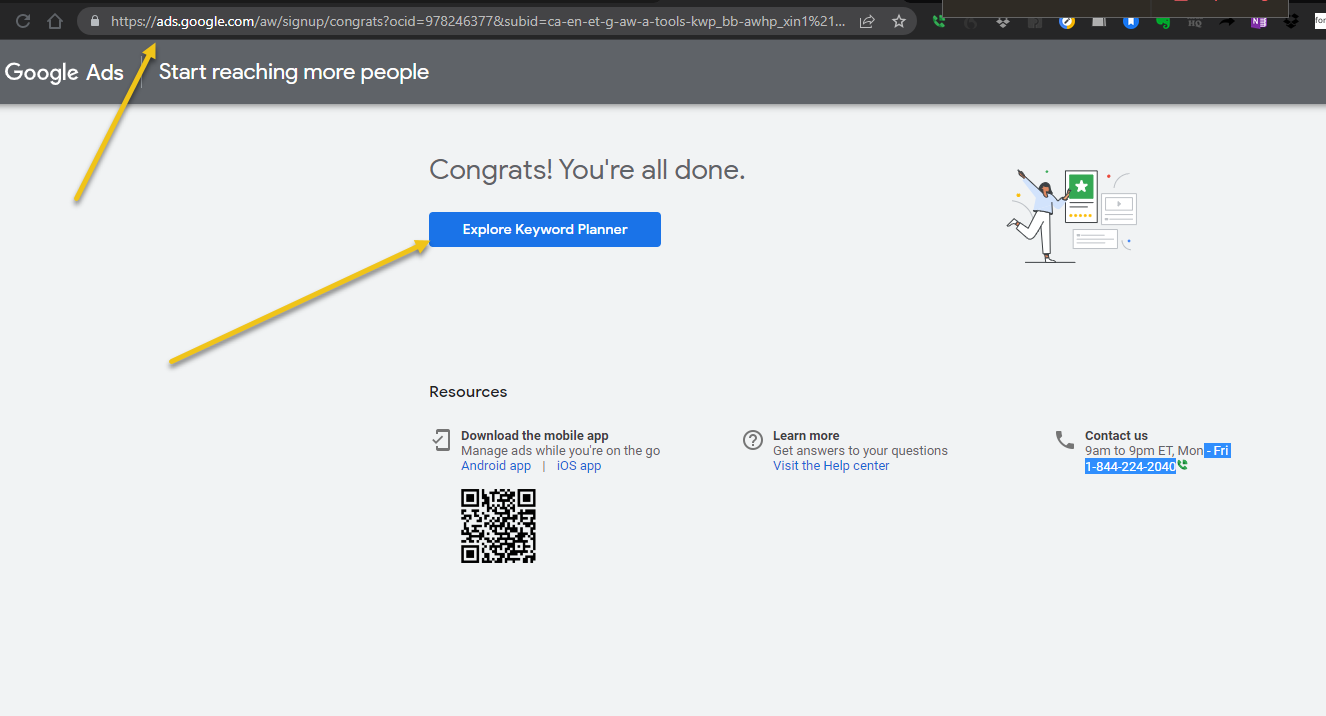Click the blue bookmark extension icon
1326x716 pixels.
1131,21
